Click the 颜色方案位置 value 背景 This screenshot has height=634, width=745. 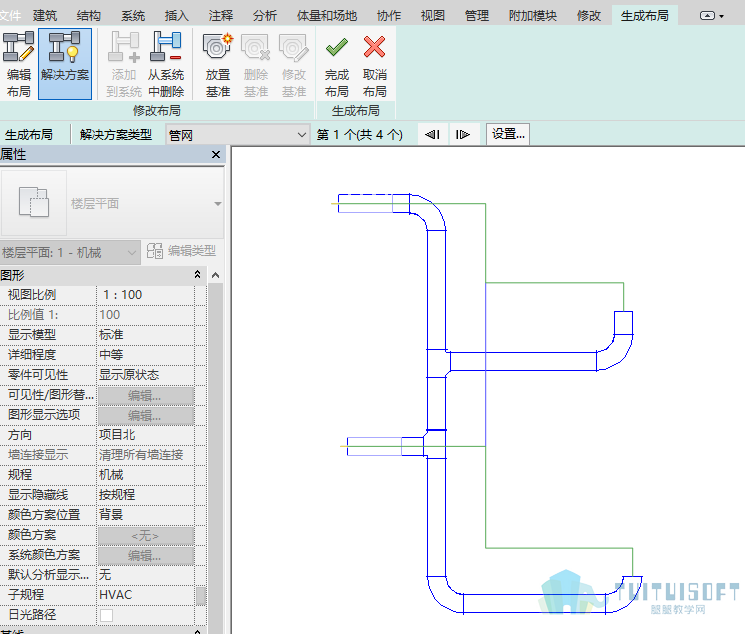click(x=145, y=515)
